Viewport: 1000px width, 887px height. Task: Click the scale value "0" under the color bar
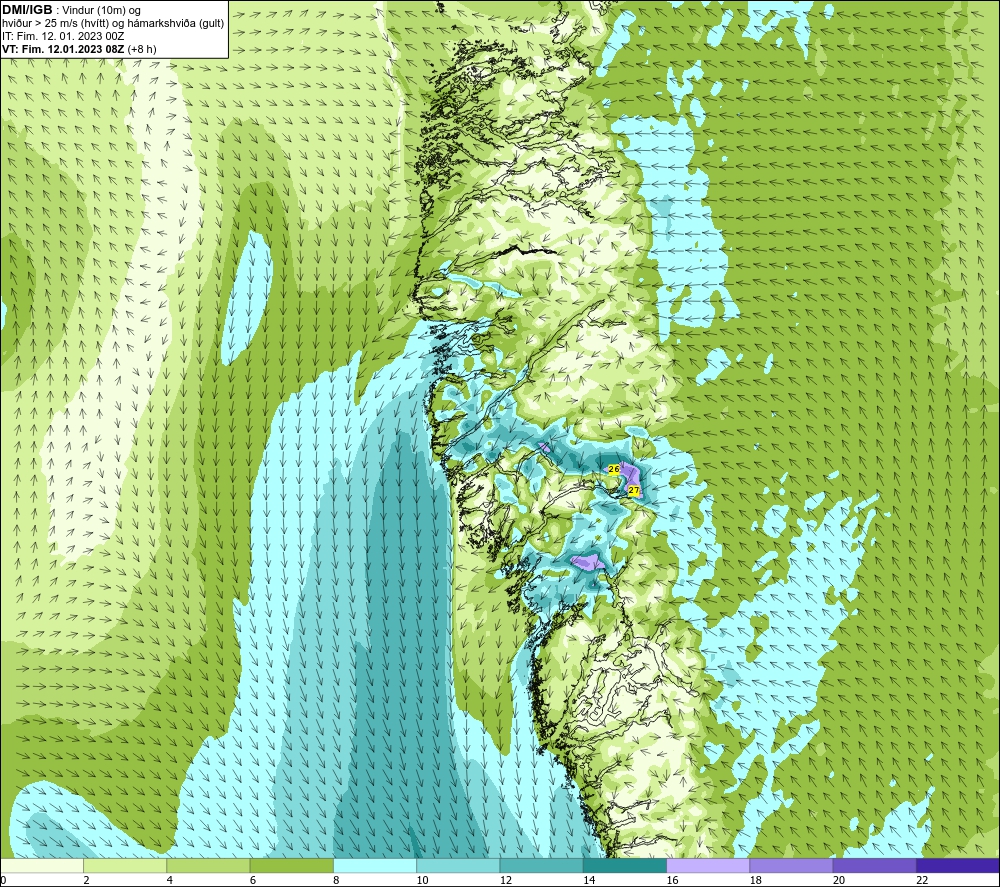point(3,880)
